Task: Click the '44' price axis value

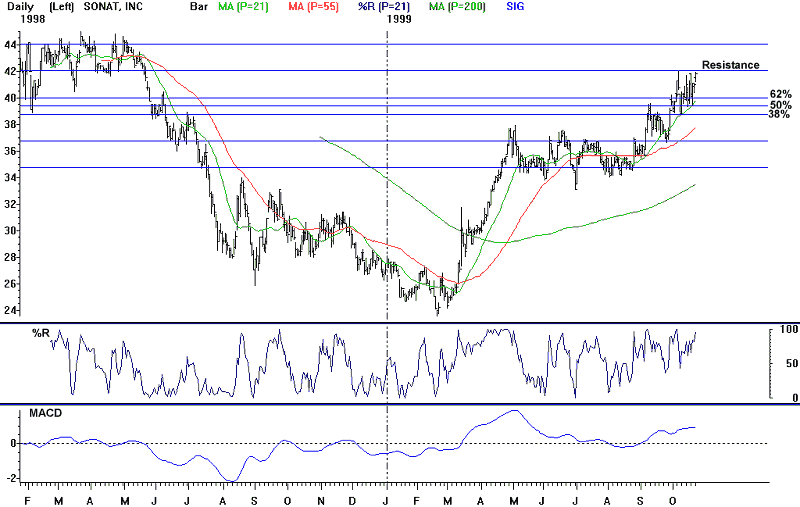Action: pyautogui.click(x=10, y=45)
